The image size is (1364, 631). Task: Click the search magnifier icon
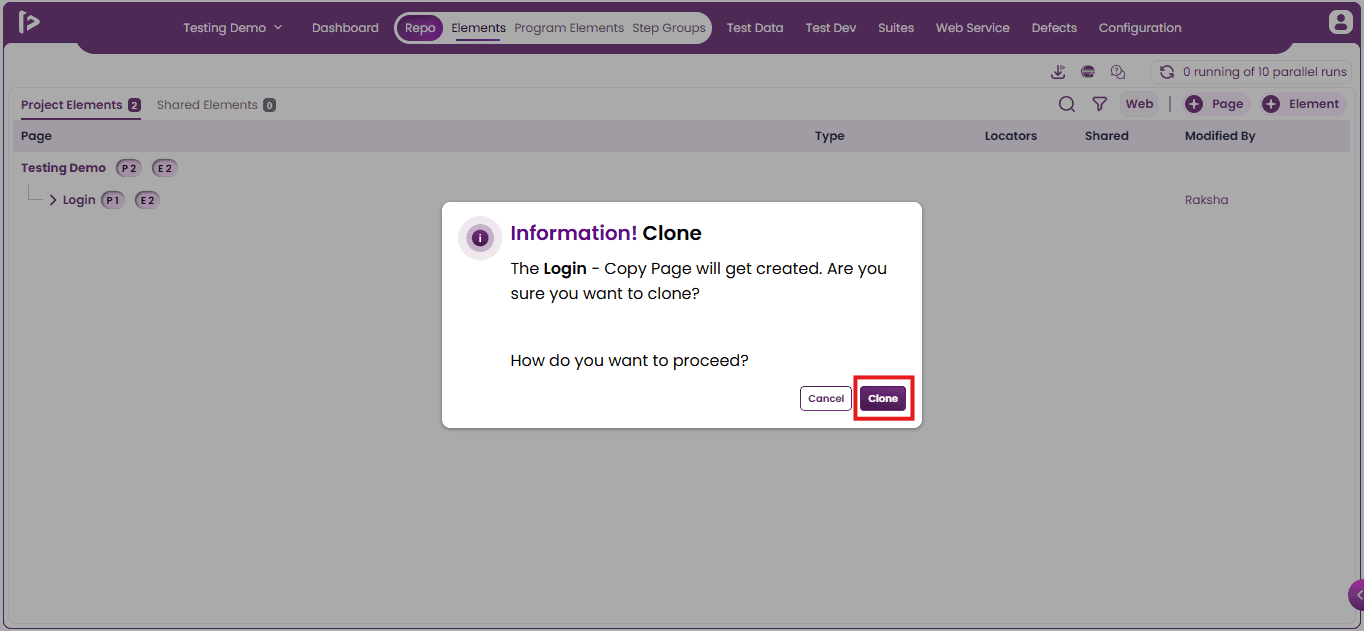tap(1067, 104)
